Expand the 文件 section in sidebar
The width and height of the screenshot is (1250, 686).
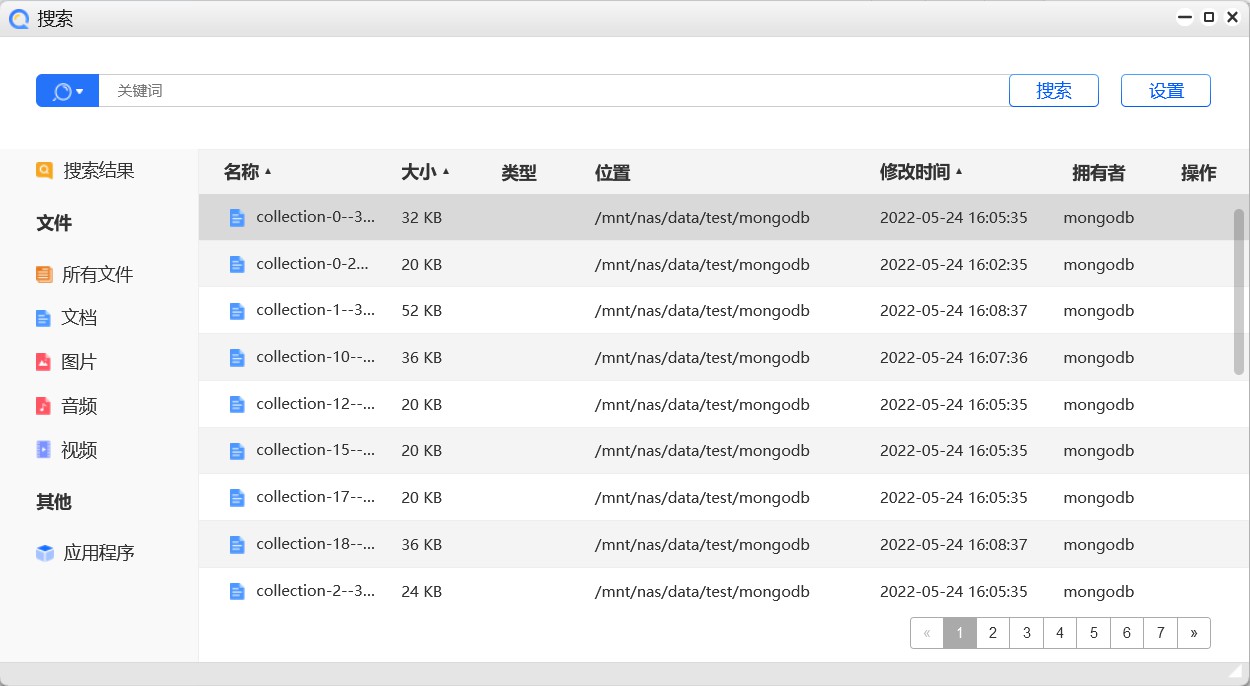[x=54, y=222]
